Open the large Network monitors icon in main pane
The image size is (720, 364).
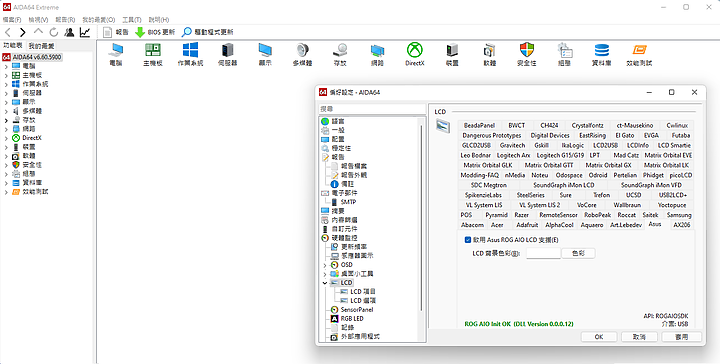pyautogui.click(x=377, y=50)
